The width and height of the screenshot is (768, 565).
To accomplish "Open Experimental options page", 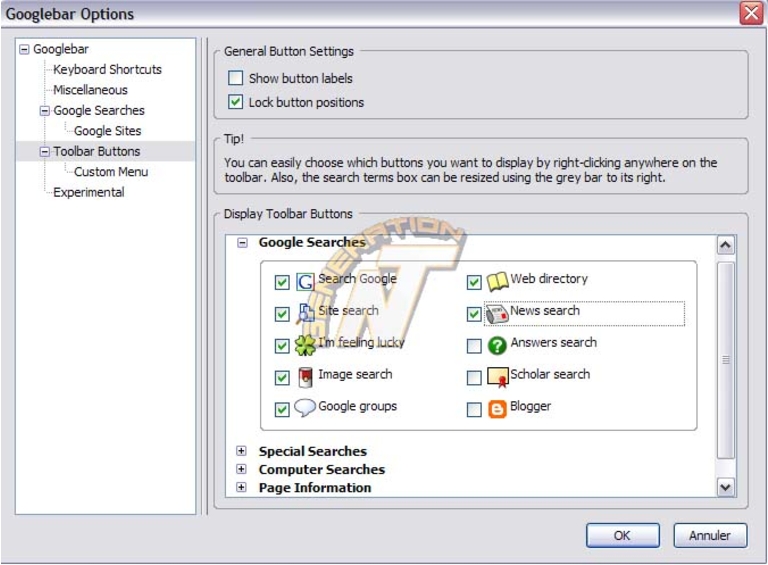I will (x=89, y=193).
